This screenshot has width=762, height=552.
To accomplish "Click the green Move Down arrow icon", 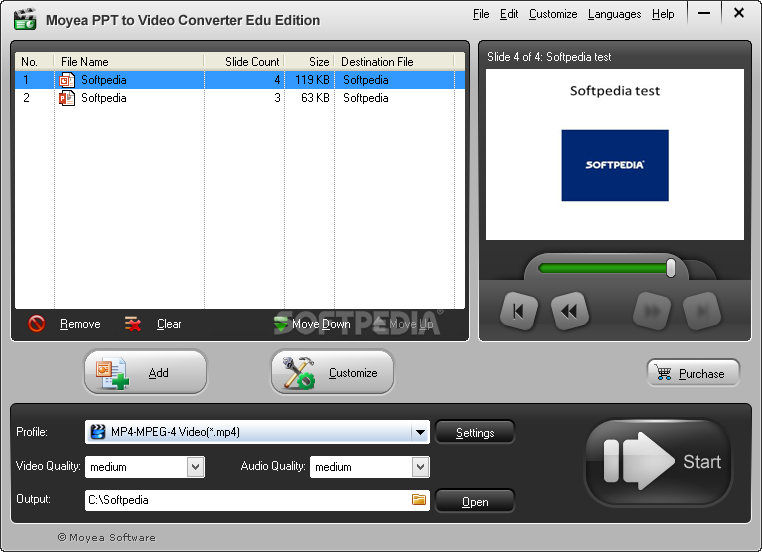I will (281, 324).
